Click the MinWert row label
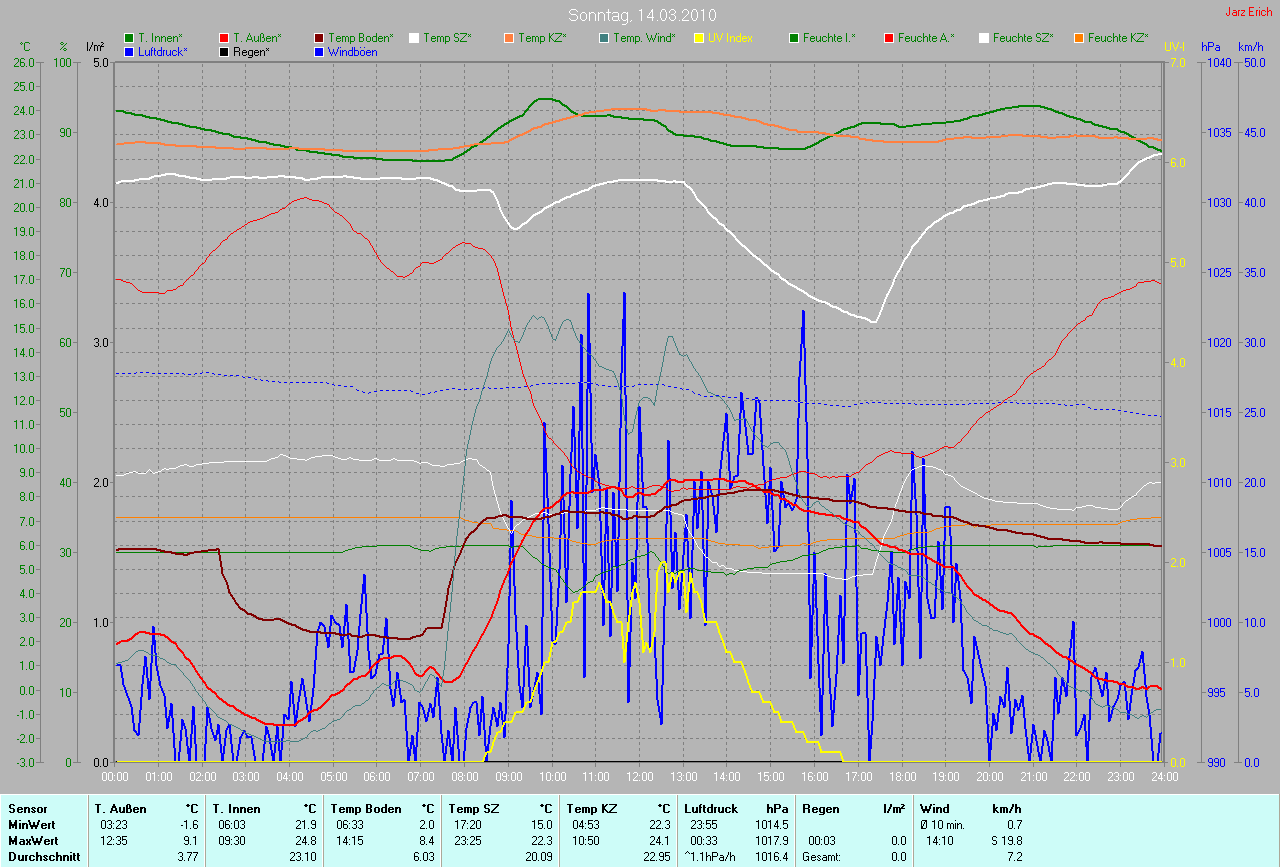The width and height of the screenshot is (1280, 867). pos(33,825)
